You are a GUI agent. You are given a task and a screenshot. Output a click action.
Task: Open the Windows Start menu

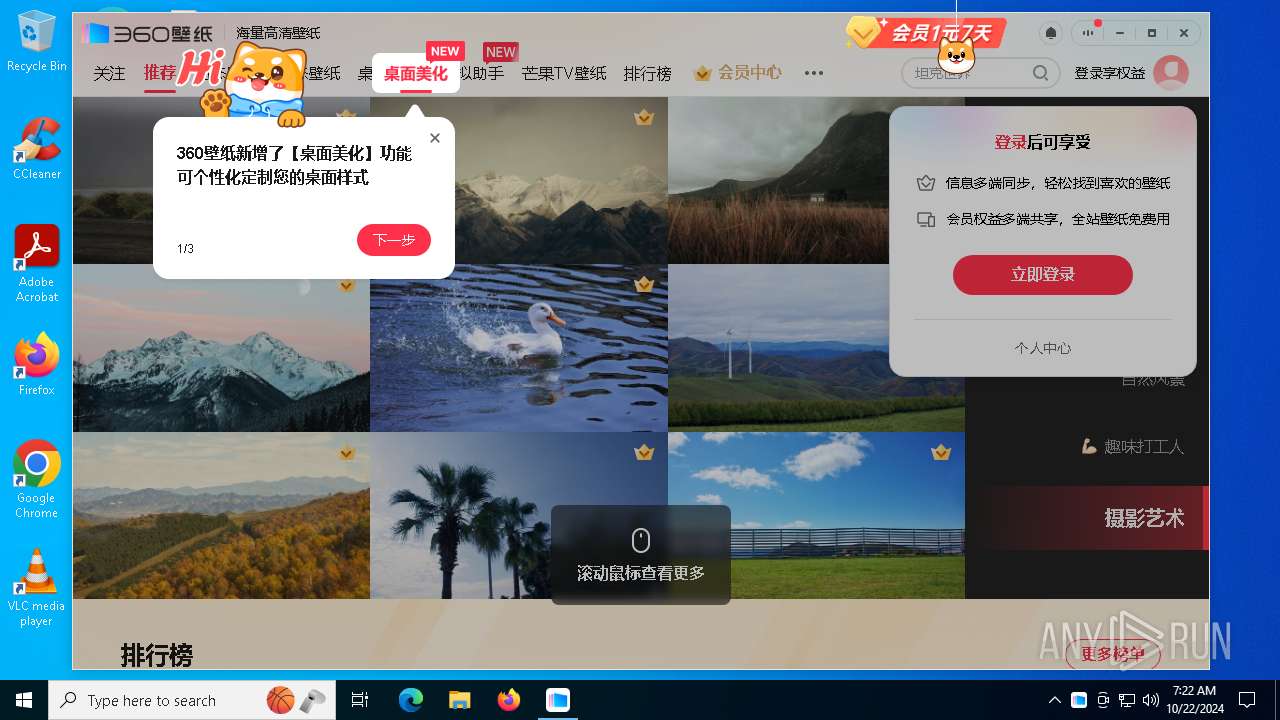point(23,700)
